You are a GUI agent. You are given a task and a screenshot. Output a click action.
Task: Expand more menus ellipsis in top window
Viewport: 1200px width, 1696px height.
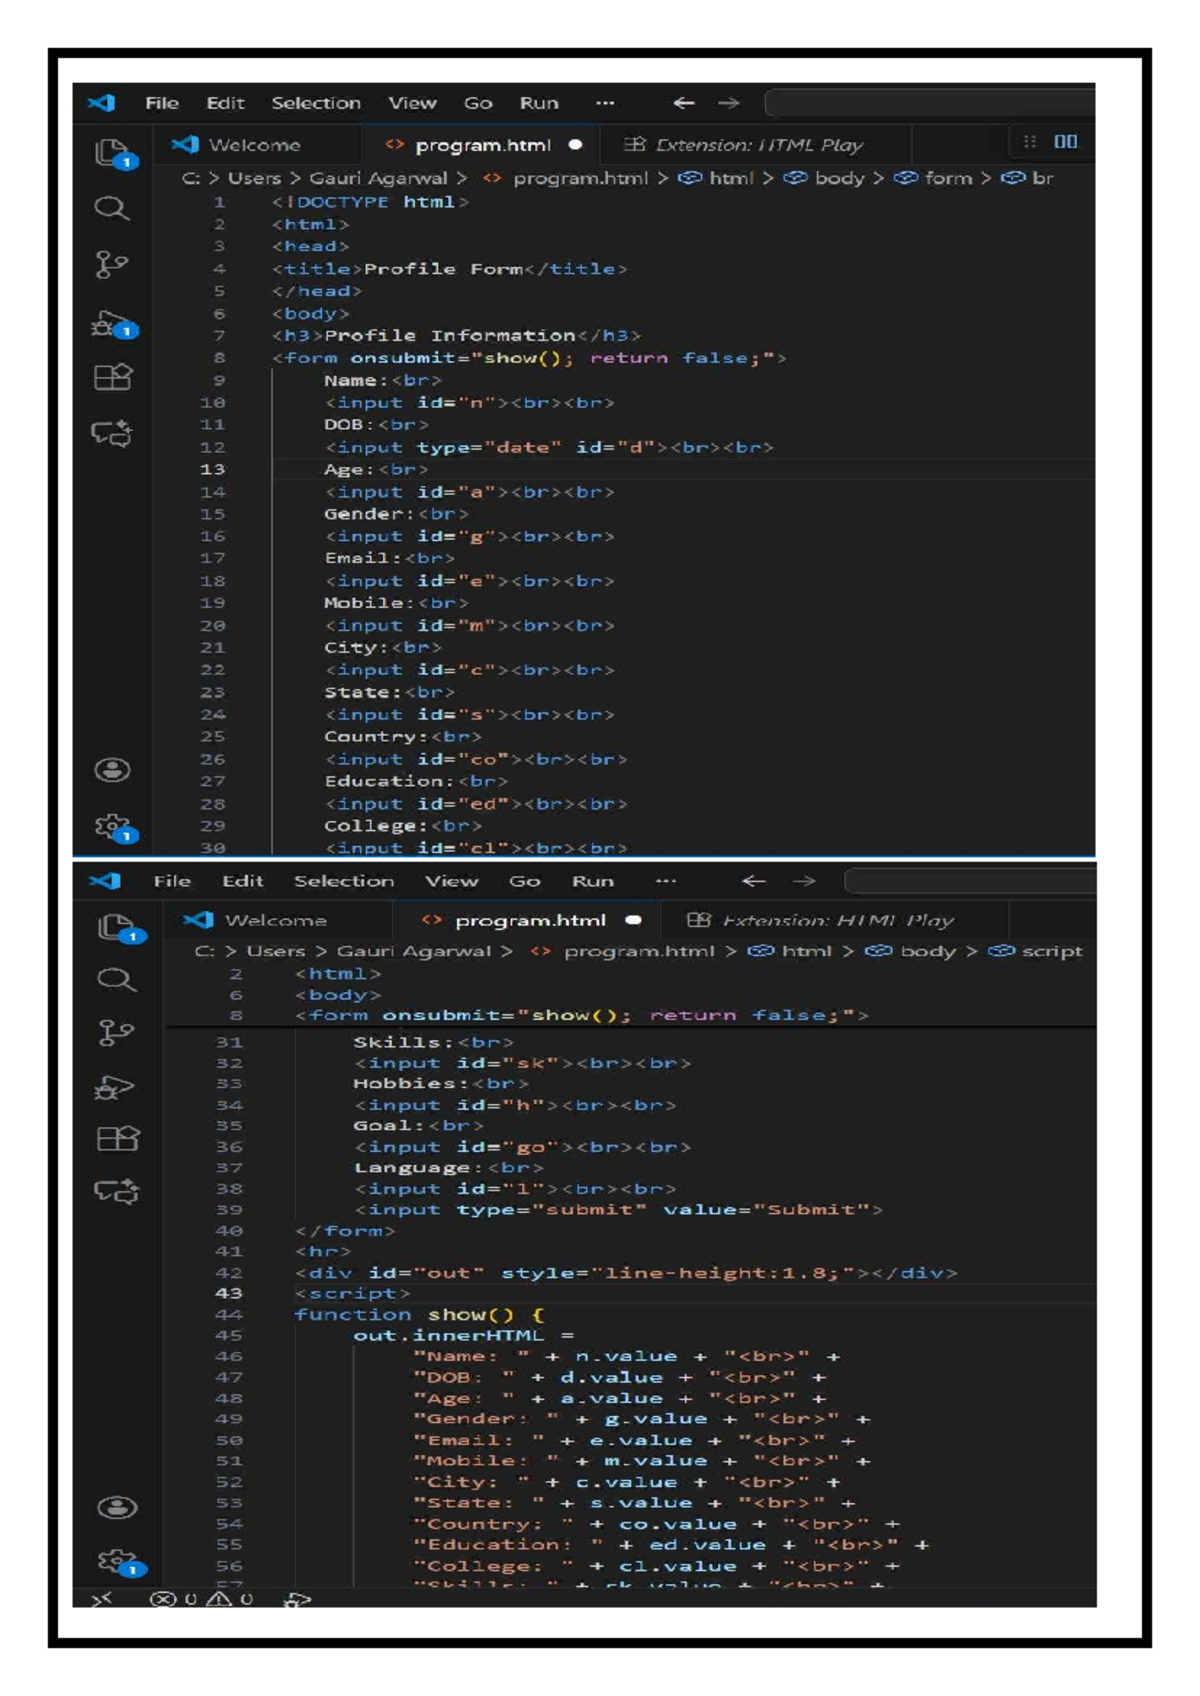click(x=605, y=103)
